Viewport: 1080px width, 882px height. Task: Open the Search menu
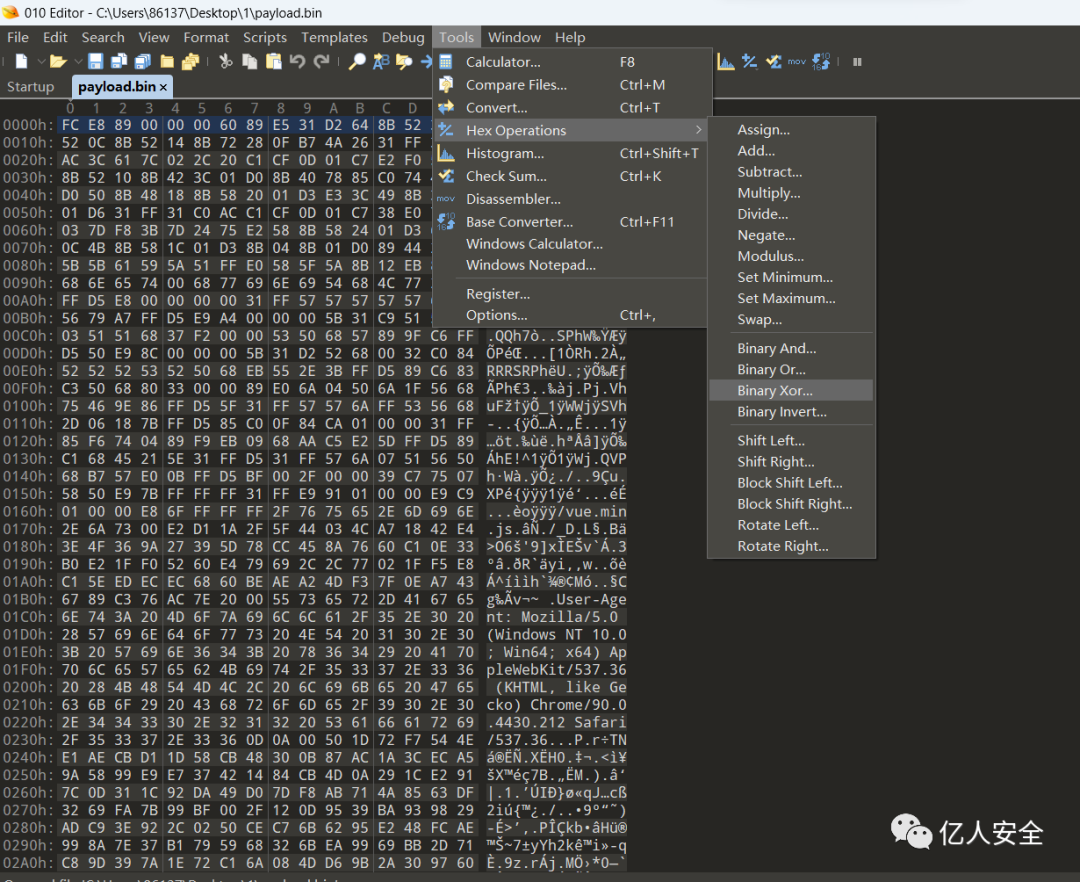[103, 37]
